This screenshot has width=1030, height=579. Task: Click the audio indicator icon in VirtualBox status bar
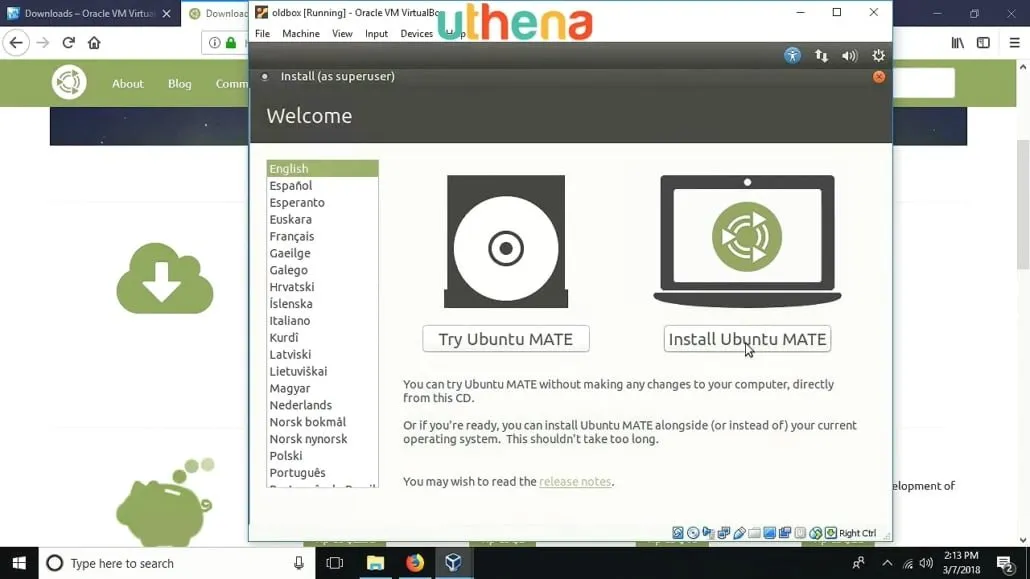pyautogui.click(x=708, y=533)
